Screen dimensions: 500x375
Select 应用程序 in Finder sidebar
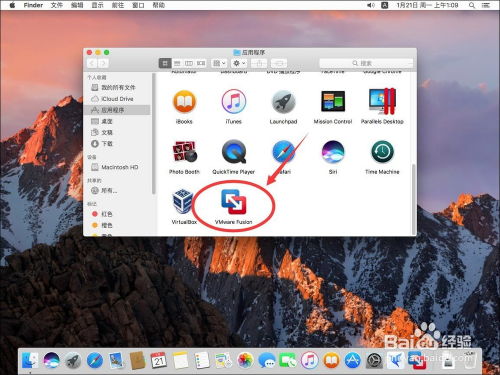tap(118, 110)
